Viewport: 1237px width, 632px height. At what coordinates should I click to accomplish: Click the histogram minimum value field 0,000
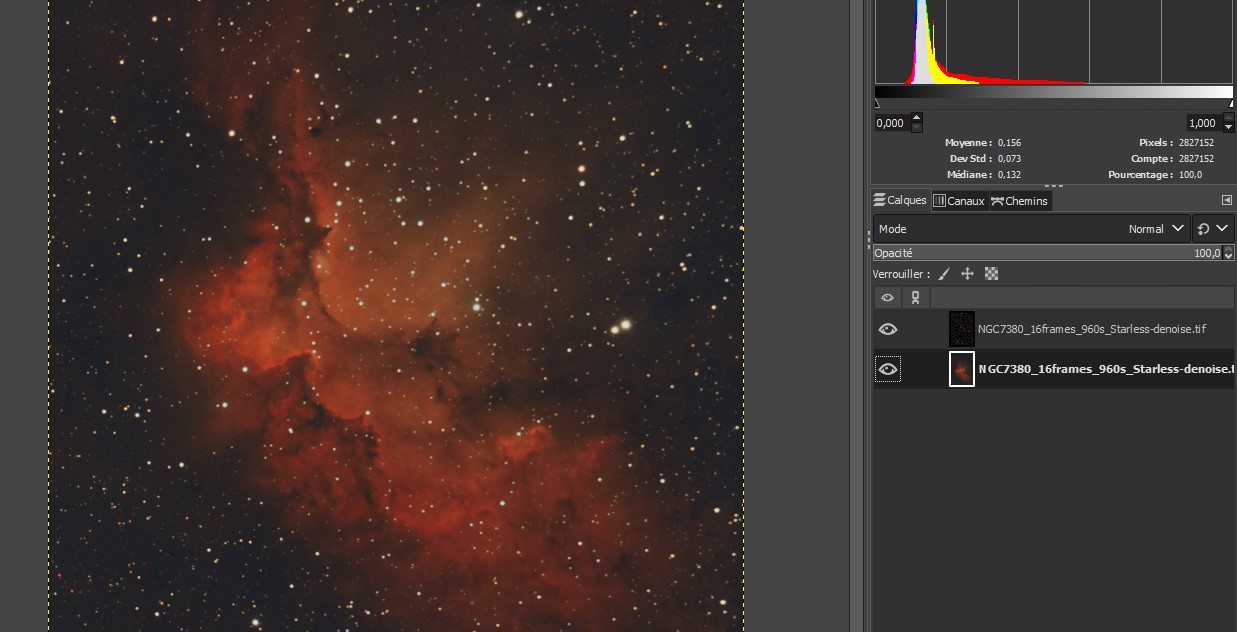(x=890, y=123)
